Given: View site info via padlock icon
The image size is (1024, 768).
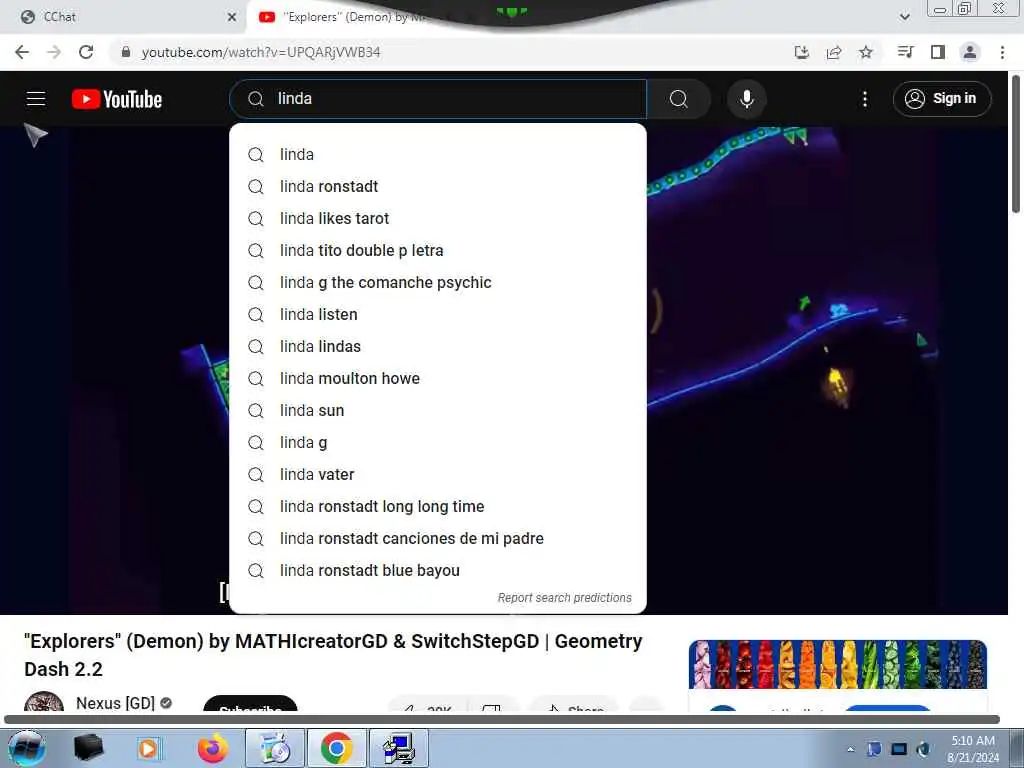Looking at the screenshot, I should pyautogui.click(x=125, y=52).
